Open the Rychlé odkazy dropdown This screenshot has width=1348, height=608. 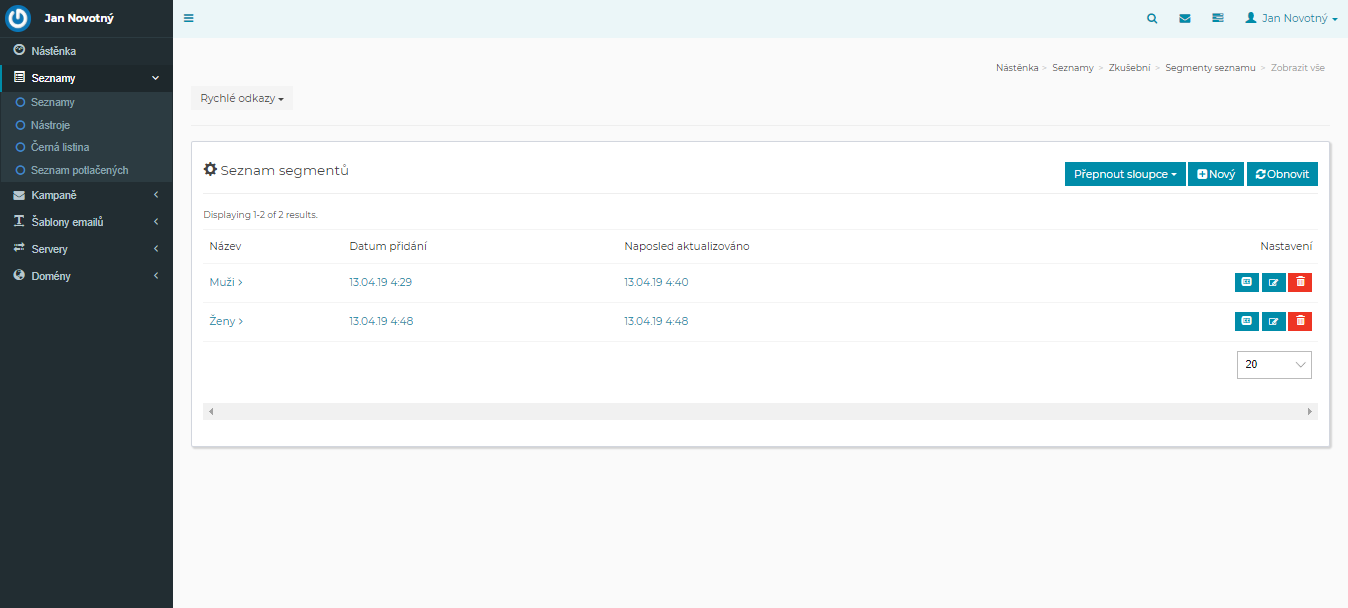click(x=242, y=98)
